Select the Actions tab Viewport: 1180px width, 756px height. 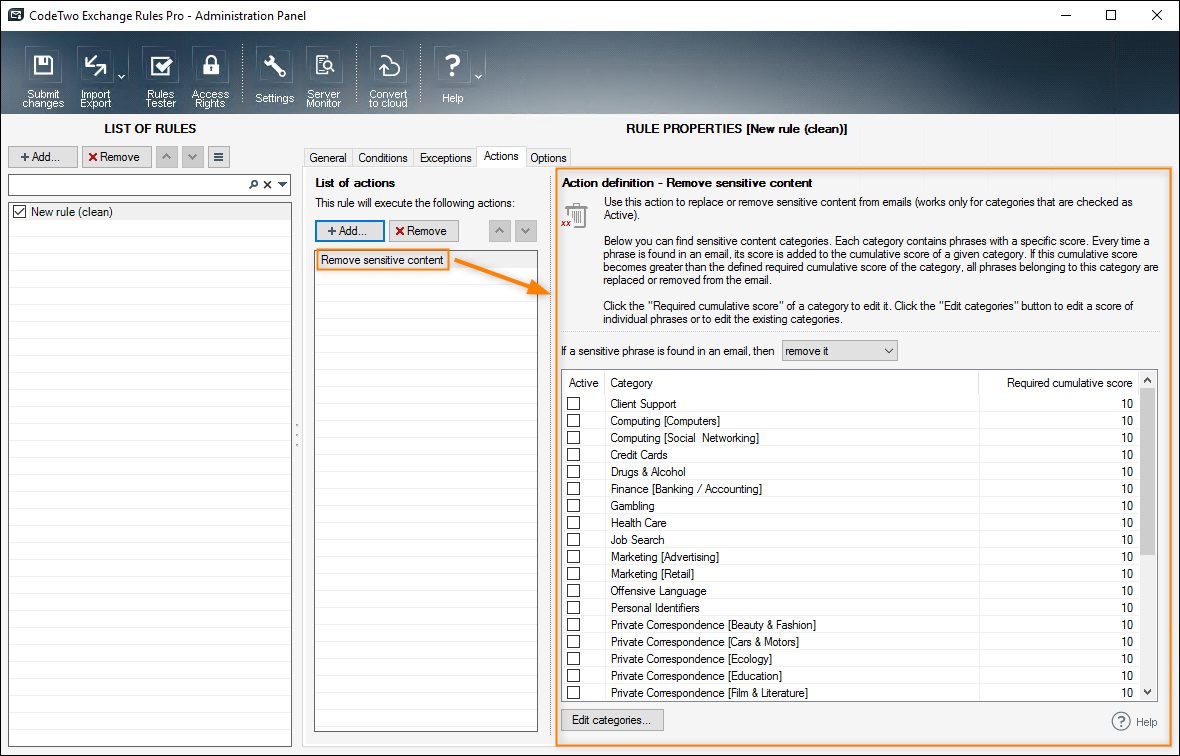coord(501,156)
